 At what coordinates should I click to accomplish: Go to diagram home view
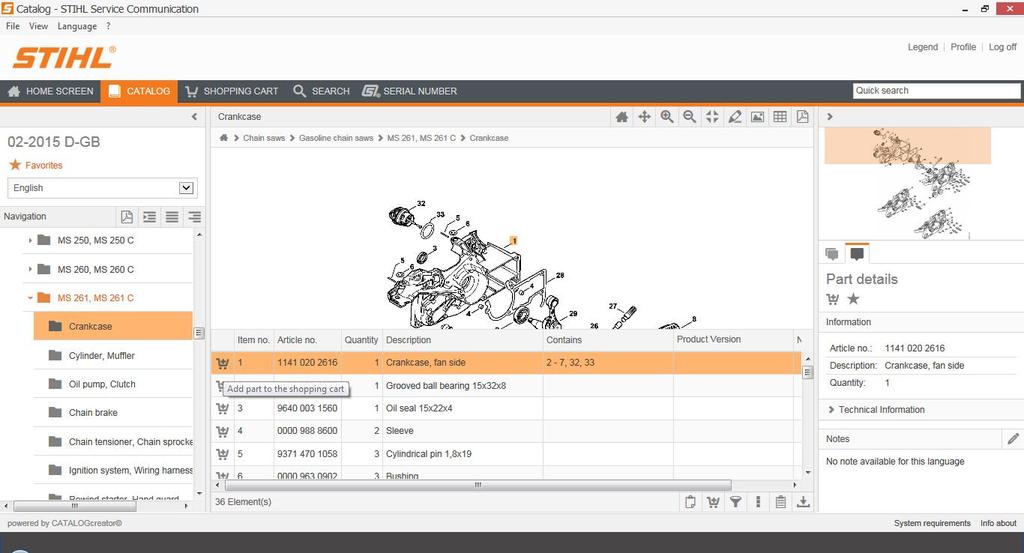[622, 117]
